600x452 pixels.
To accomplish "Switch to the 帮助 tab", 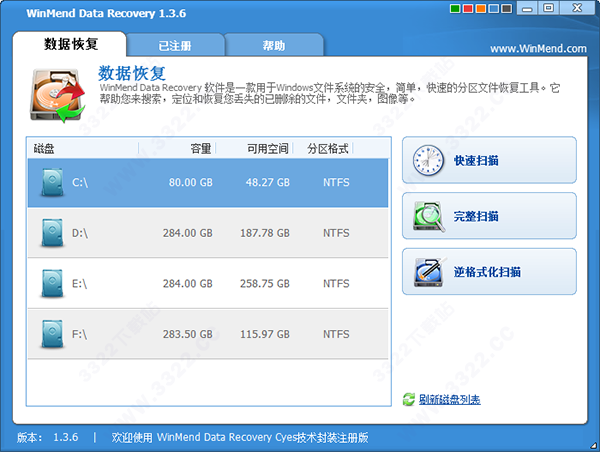I will [x=274, y=46].
